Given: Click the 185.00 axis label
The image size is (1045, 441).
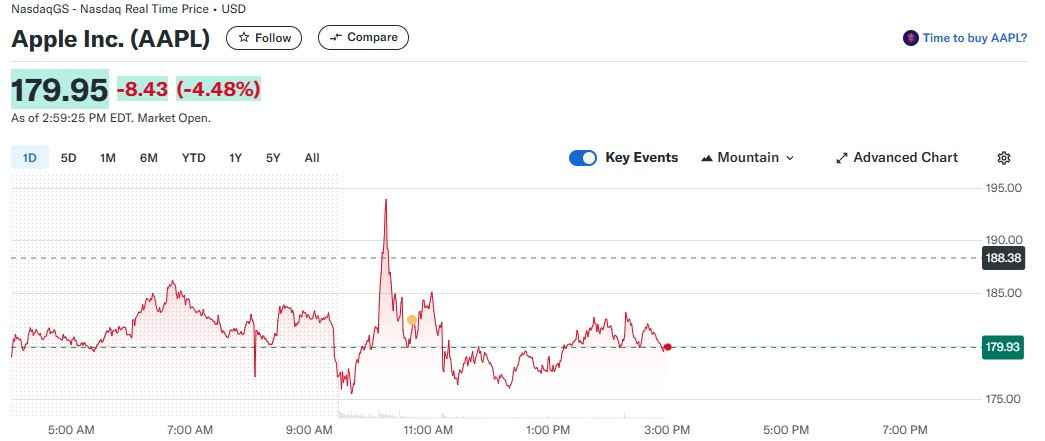Looking at the screenshot, I should click(x=1003, y=293).
